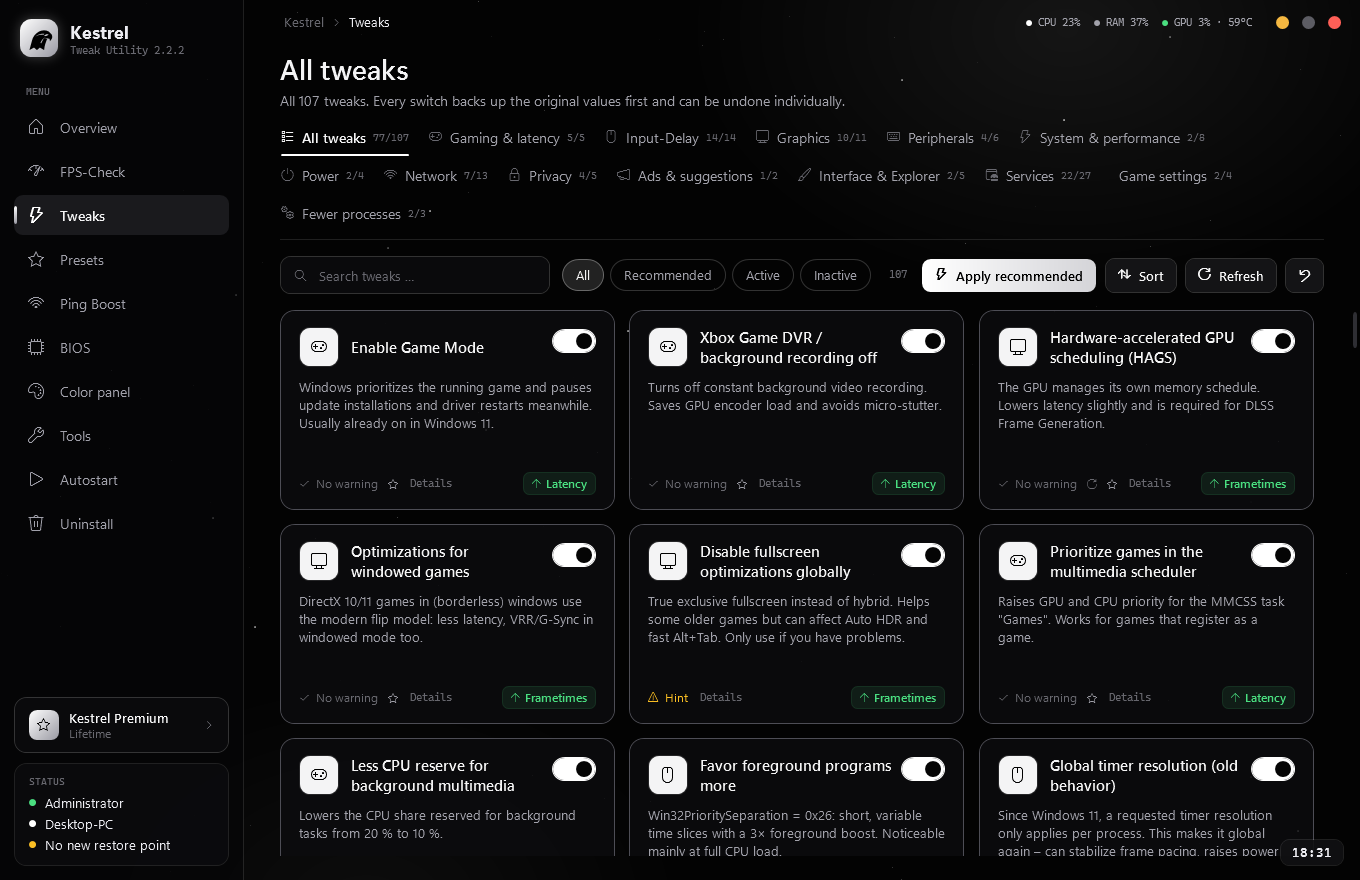Screen dimensions: 1360x880
Task: Star the Prioritize games in multimedia scheduler tweak
Action: point(1092,698)
